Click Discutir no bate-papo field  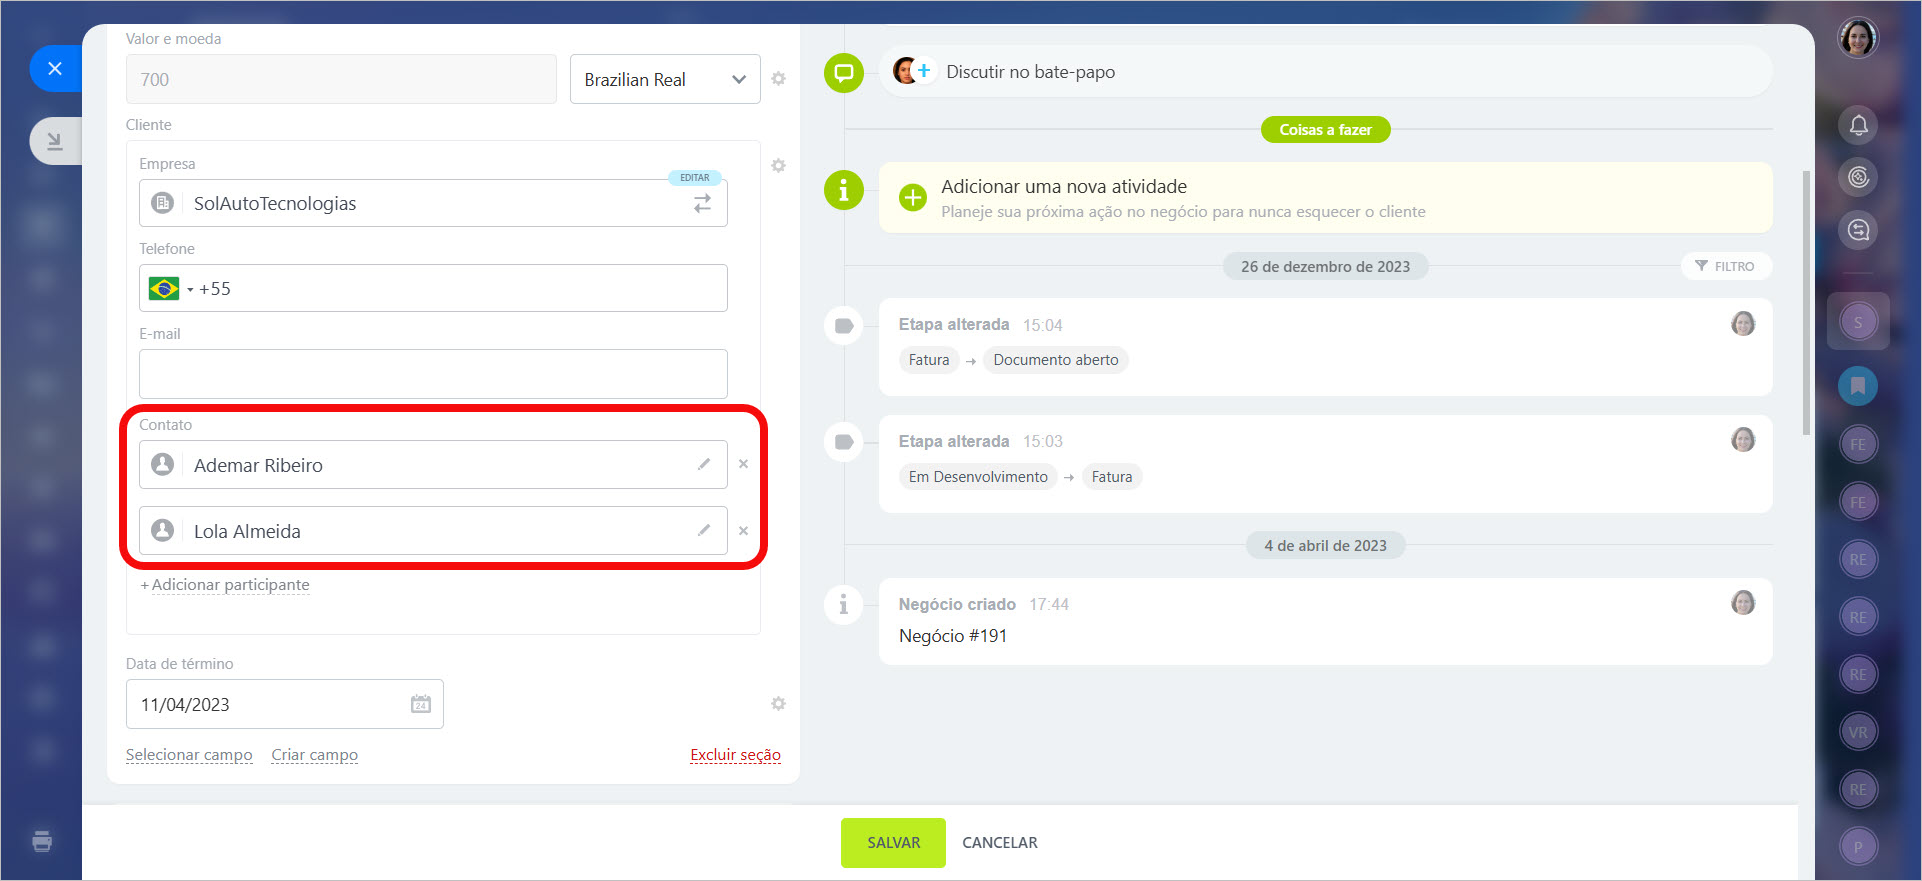1326,72
